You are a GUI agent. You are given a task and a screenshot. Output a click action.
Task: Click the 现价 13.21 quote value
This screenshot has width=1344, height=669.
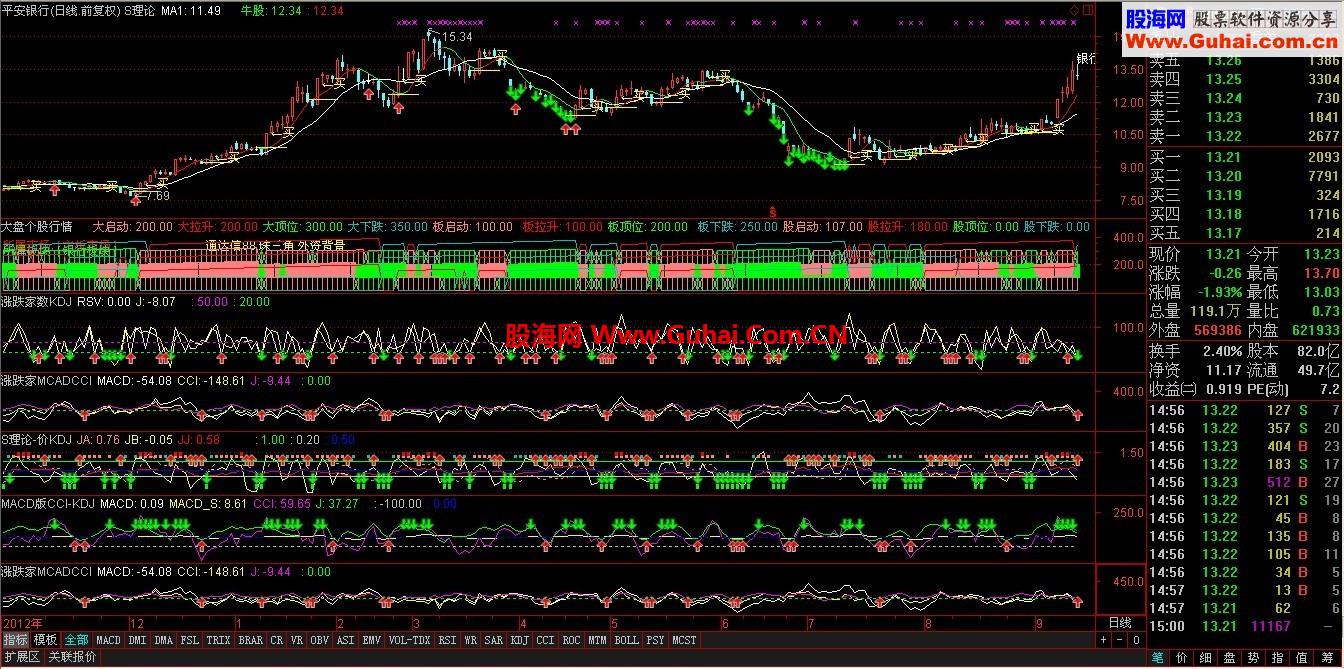1222,255
